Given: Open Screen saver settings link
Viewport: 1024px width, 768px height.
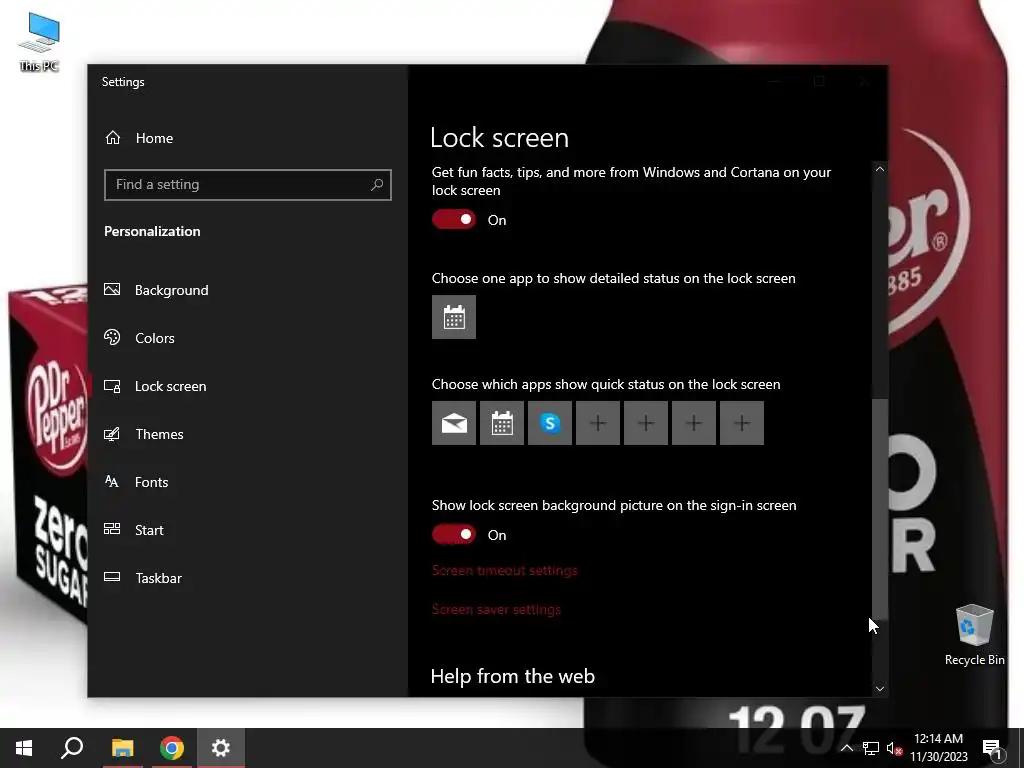Looking at the screenshot, I should (496, 609).
